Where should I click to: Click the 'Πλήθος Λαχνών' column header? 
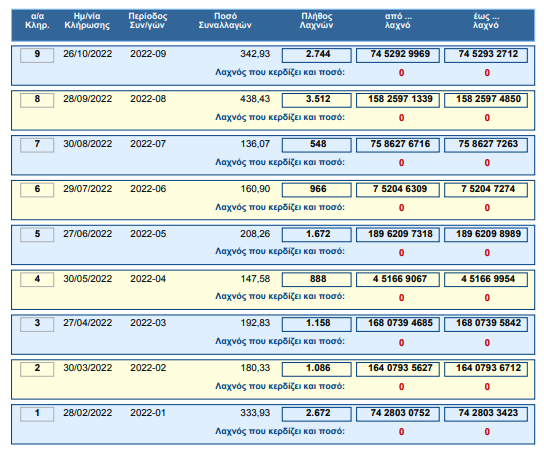pyautogui.click(x=316, y=21)
